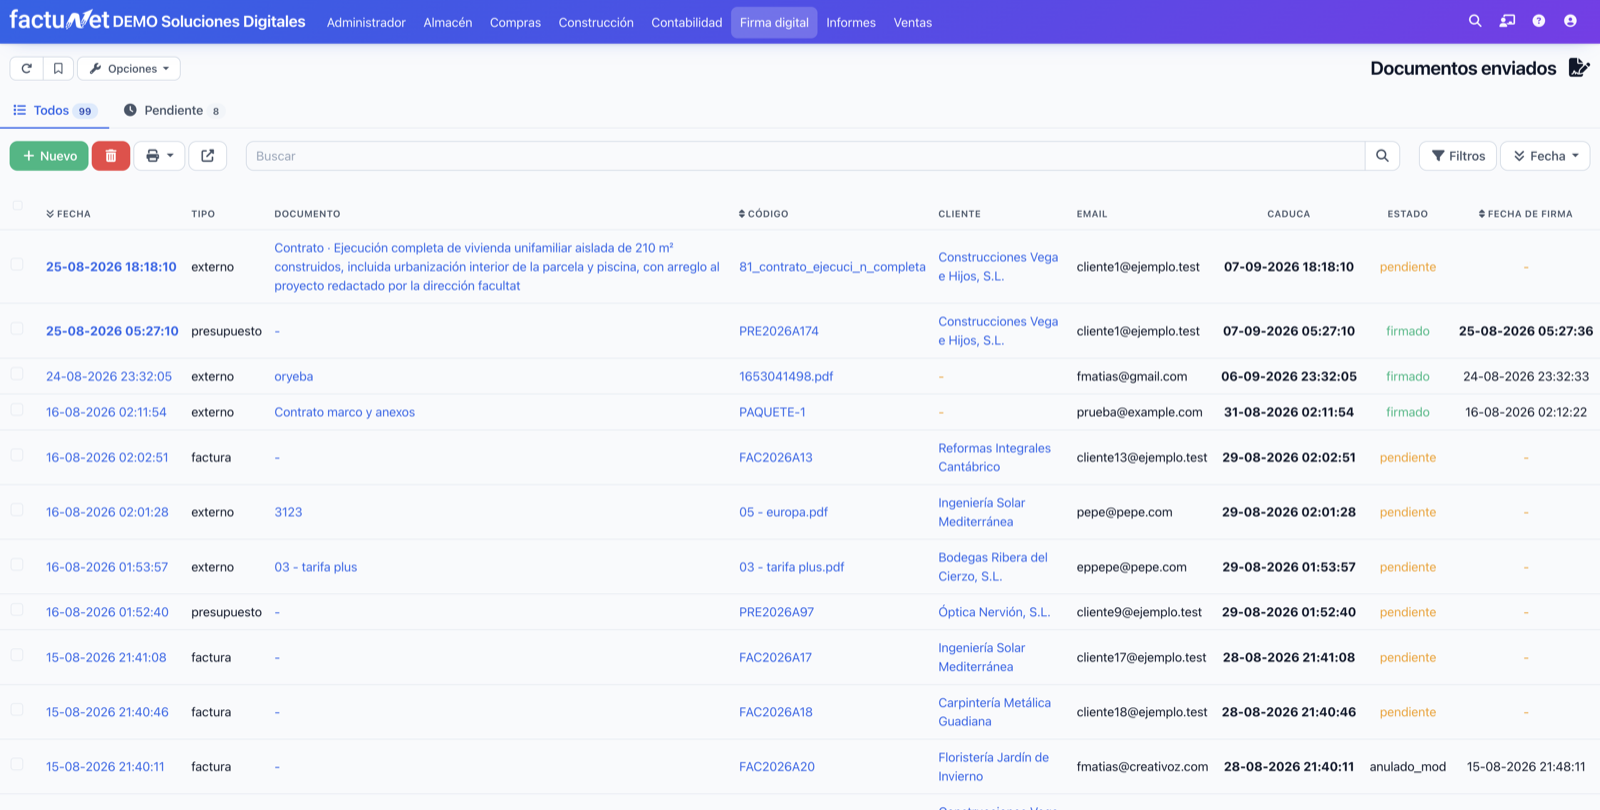This screenshot has width=1600, height=810.
Task: Open document link Contrato marco y anexos
Action: (345, 412)
